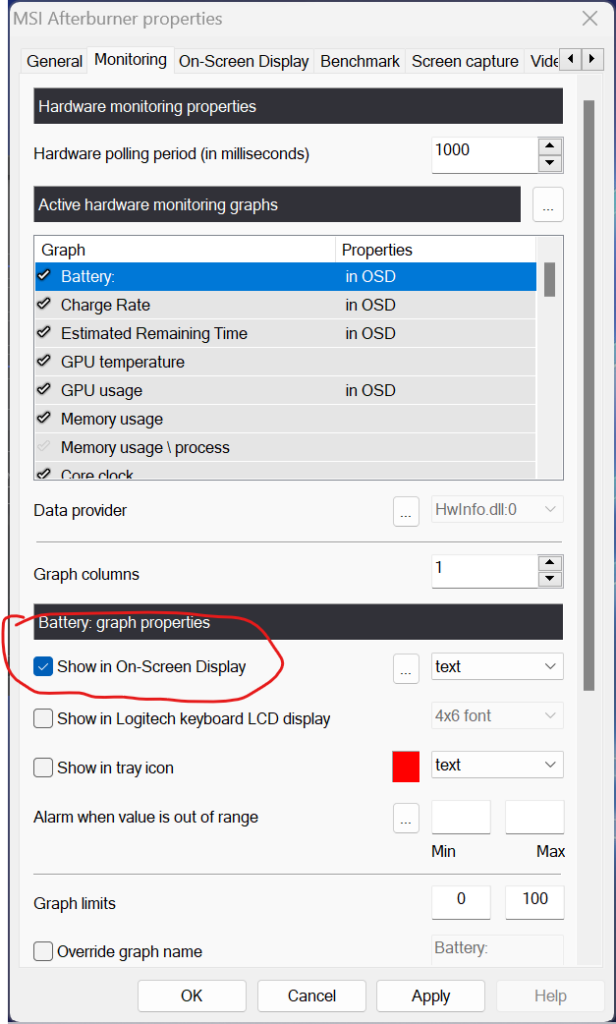Select the Memory usage \ process row

[285, 447]
